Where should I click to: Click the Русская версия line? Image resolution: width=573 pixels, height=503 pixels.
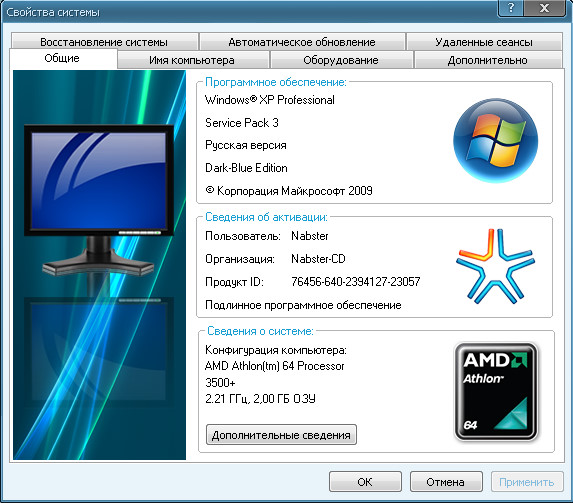pyautogui.click(x=246, y=145)
